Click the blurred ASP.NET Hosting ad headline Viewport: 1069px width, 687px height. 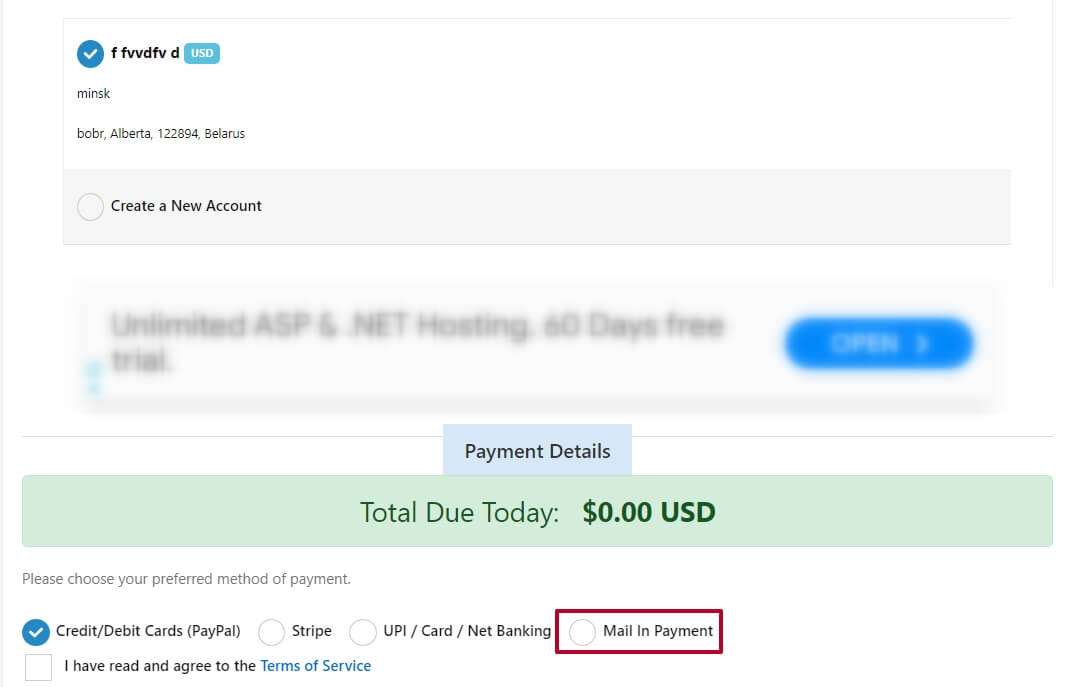(417, 342)
